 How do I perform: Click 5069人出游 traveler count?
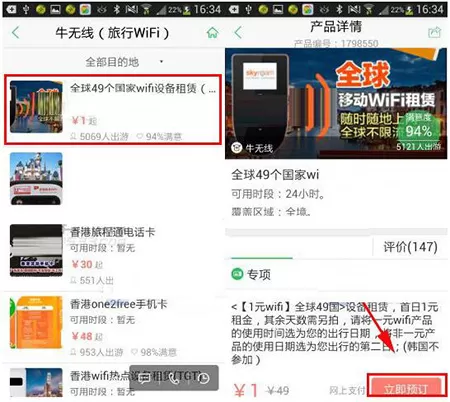point(99,136)
